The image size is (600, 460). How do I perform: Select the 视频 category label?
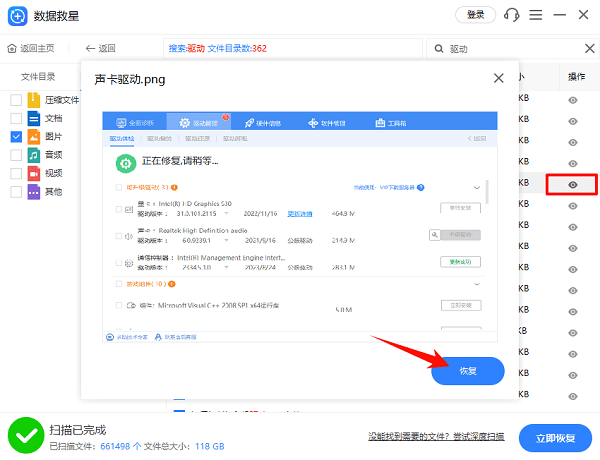[54, 173]
